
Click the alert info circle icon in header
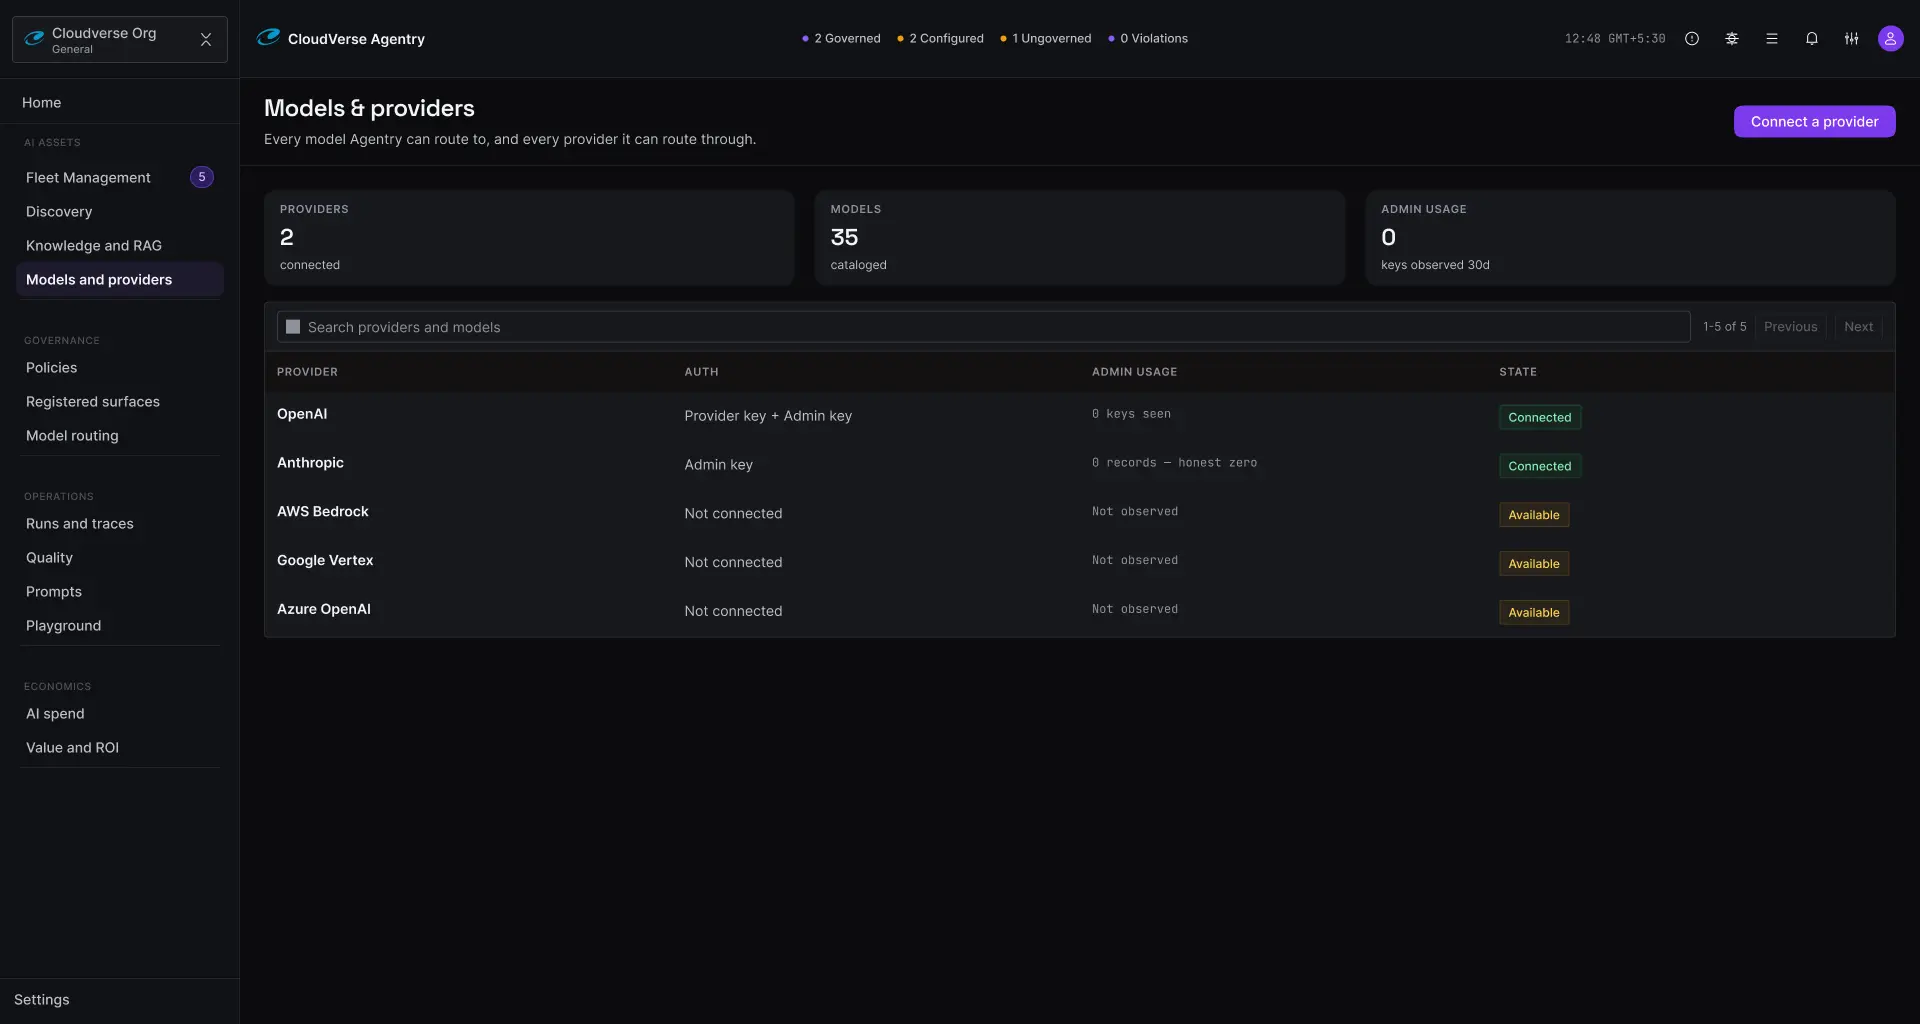[1692, 39]
